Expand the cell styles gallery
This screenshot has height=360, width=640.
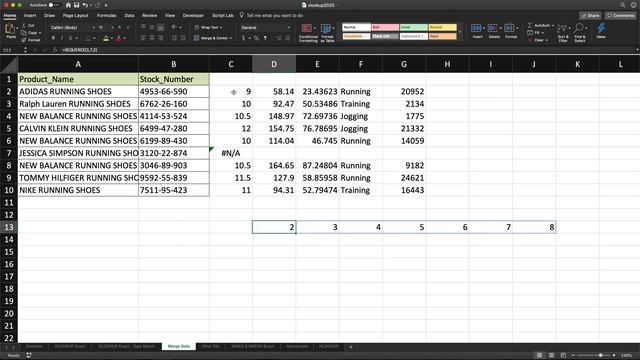click(460, 32)
